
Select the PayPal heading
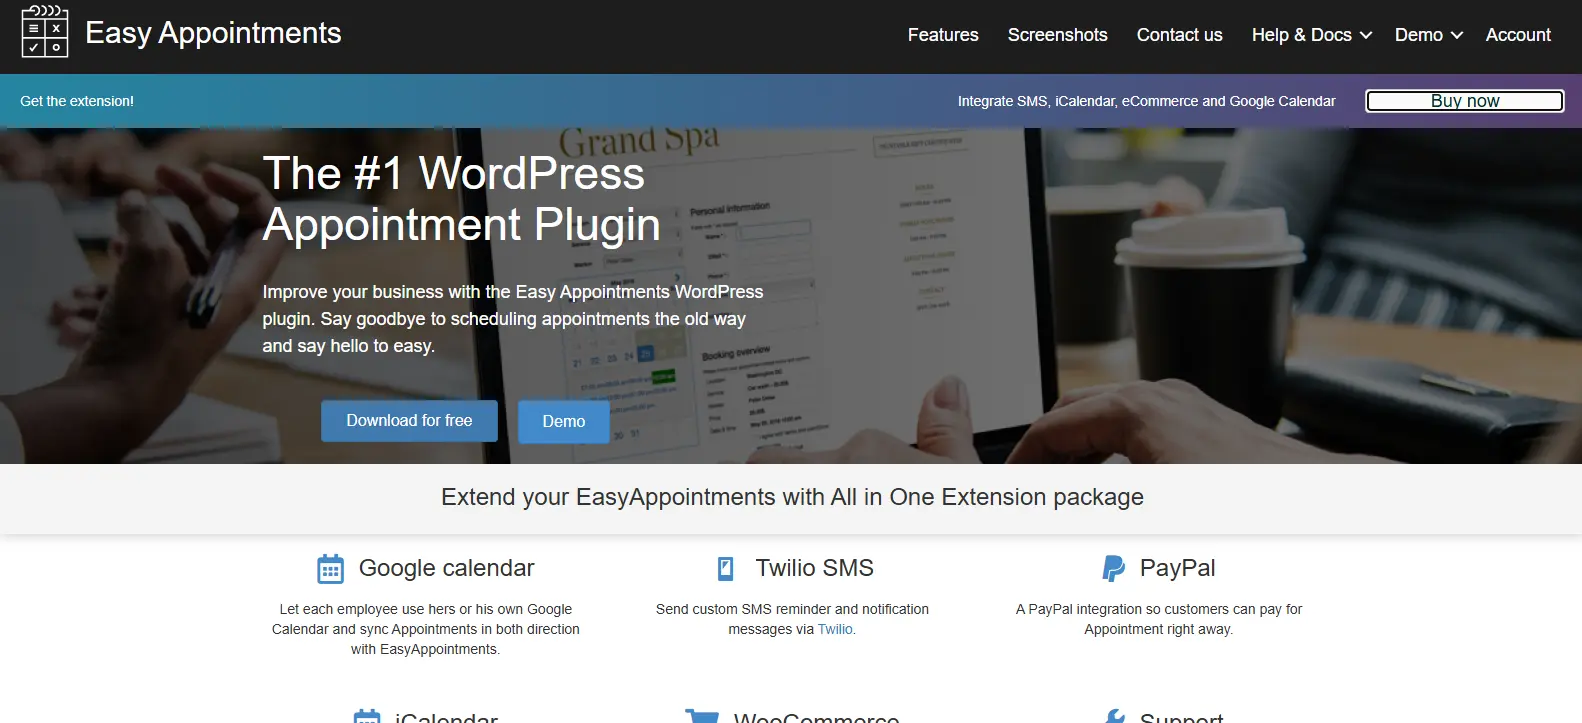point(1178,568)
